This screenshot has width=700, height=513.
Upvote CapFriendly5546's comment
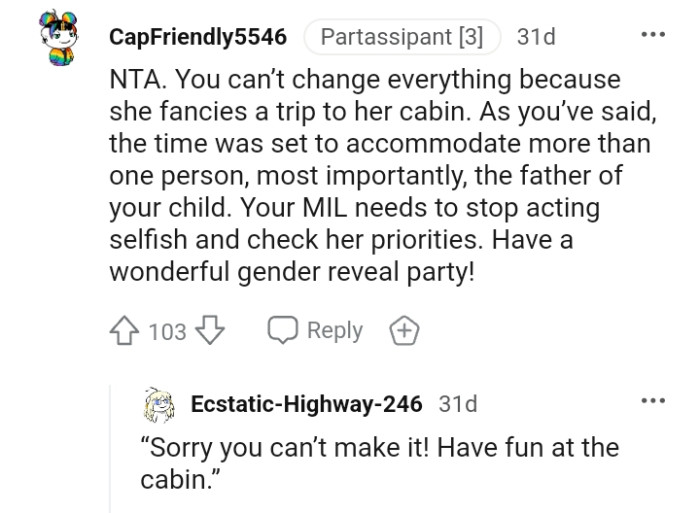click(126, 331)
